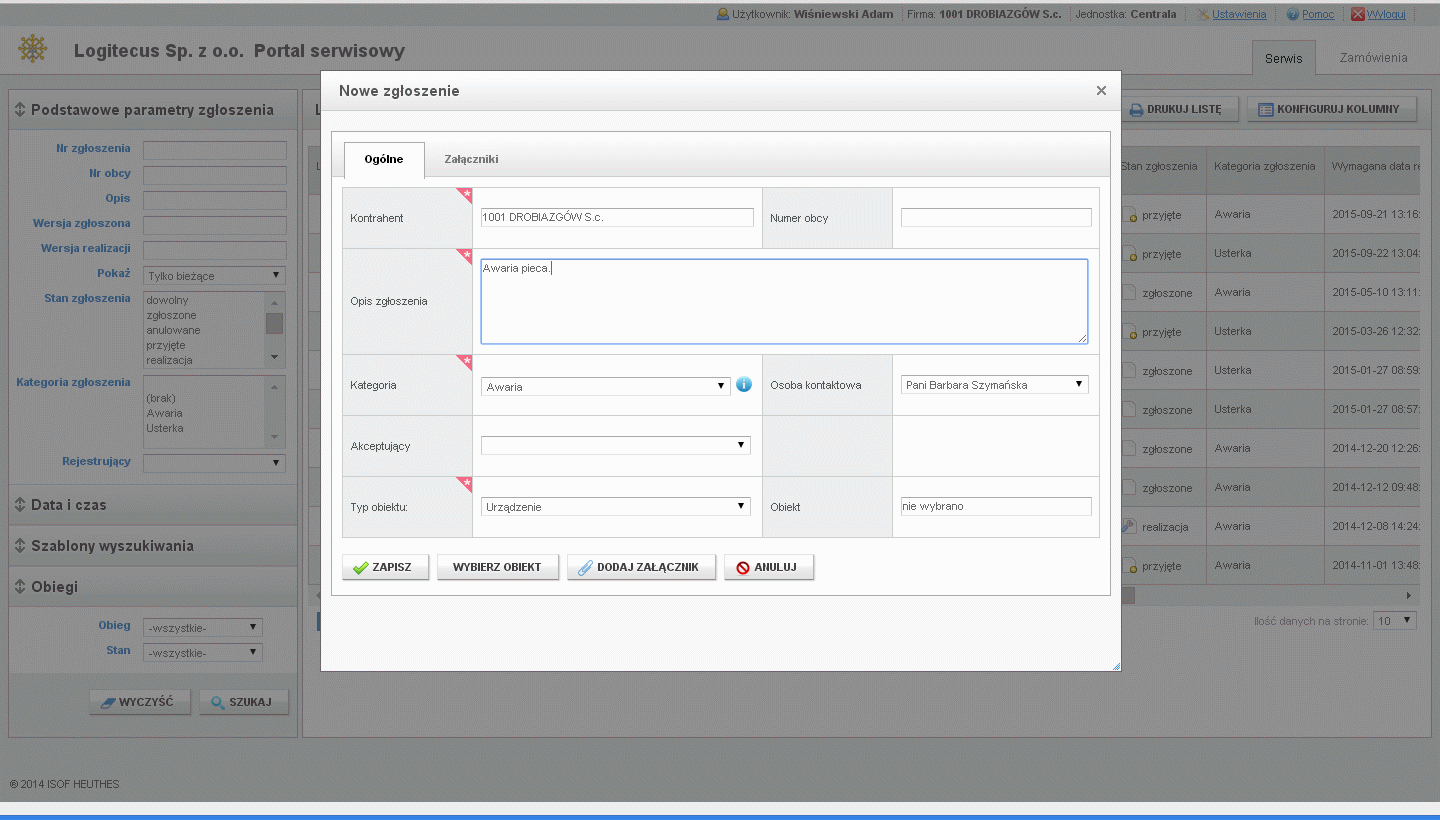Click into the Numer obcy field in dialog
The height and width of the screenshot is (820, 1440).
click(x=996, y=217)
